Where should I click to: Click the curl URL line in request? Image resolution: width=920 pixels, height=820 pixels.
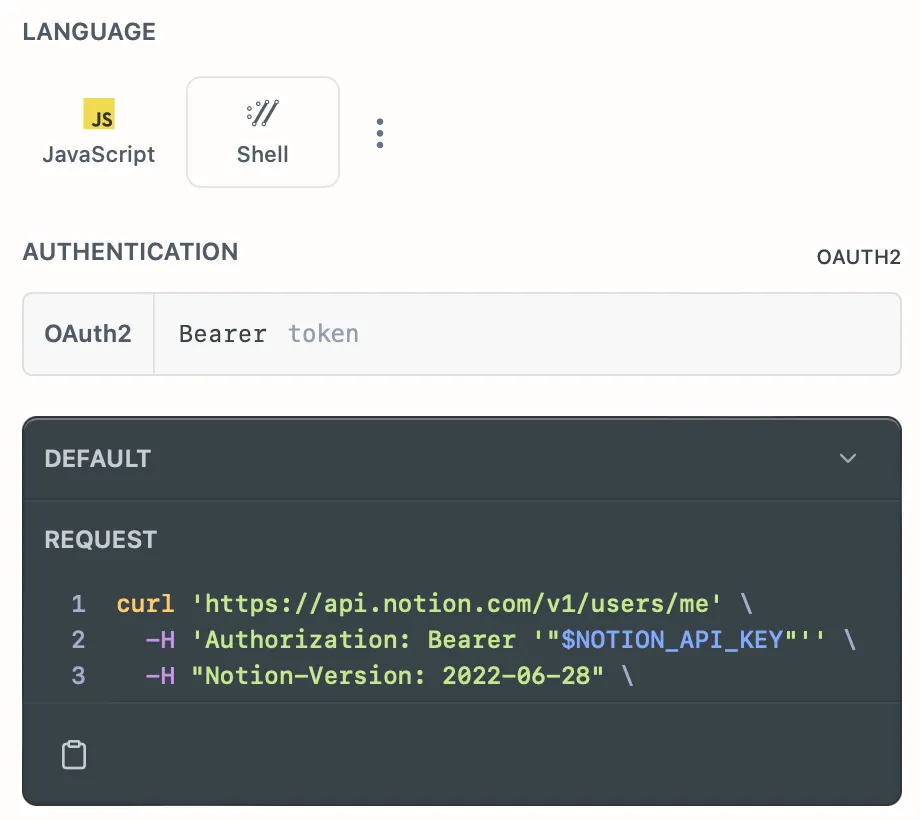[x=434, y=604]
